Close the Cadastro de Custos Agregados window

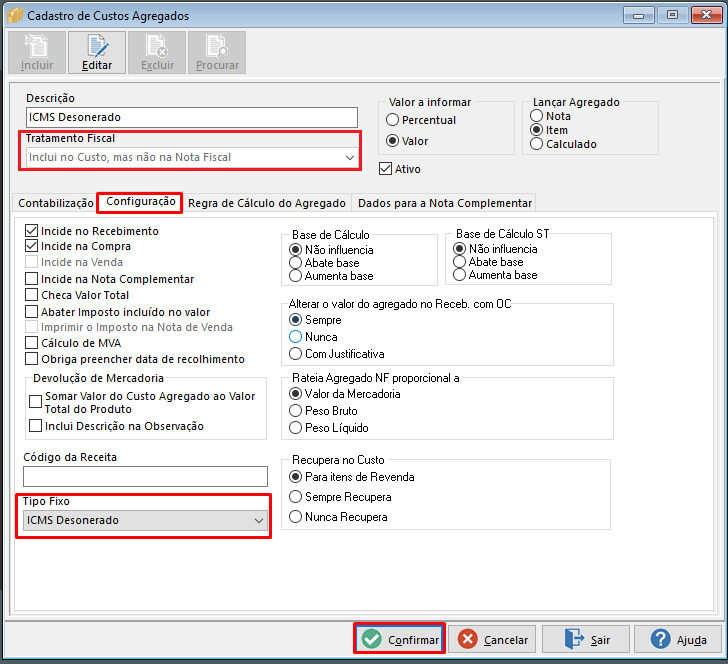tap(706, 15)
